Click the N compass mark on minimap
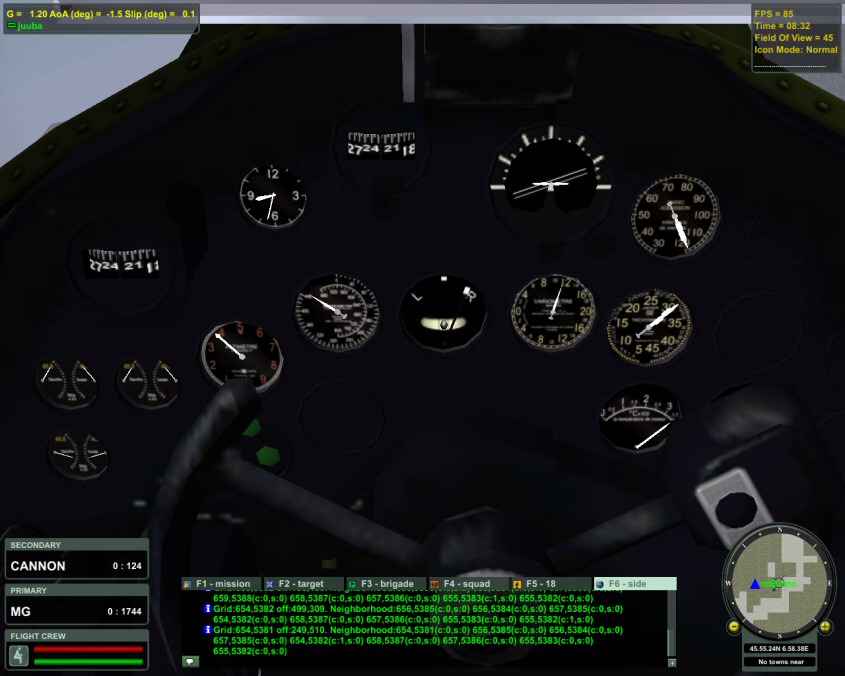 779,530
